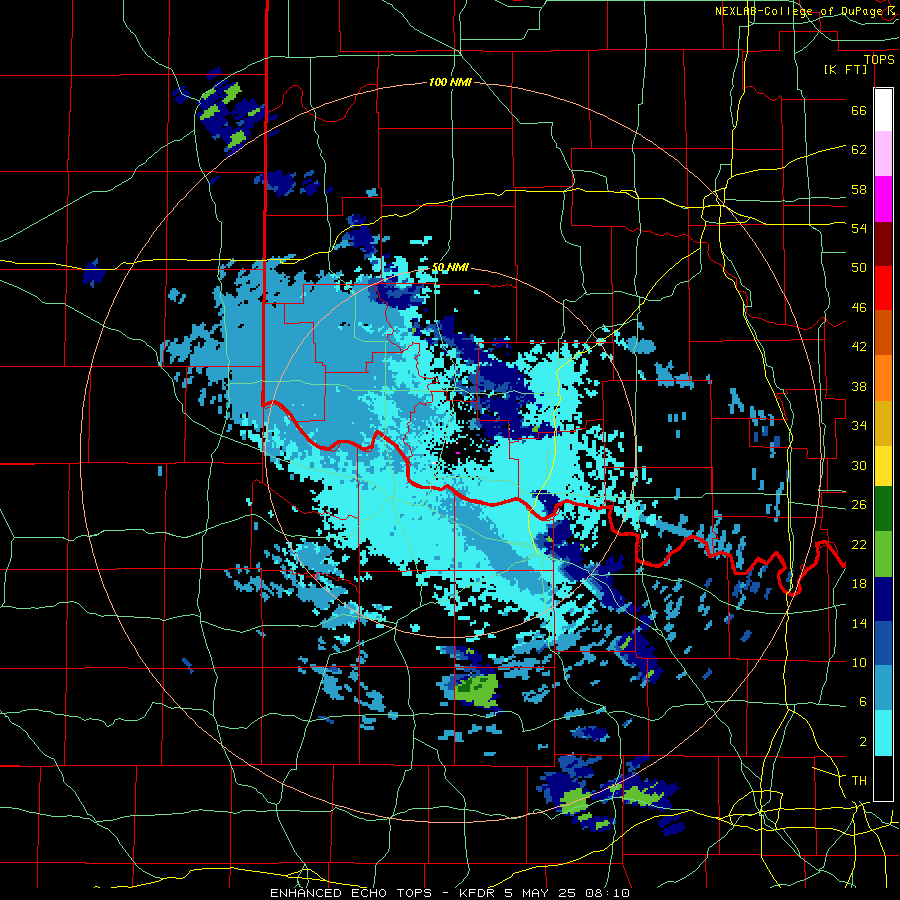Viewport: 900px width, 900px height.
Task: Click the burnt orange legend color band
Action: (883, 333)
